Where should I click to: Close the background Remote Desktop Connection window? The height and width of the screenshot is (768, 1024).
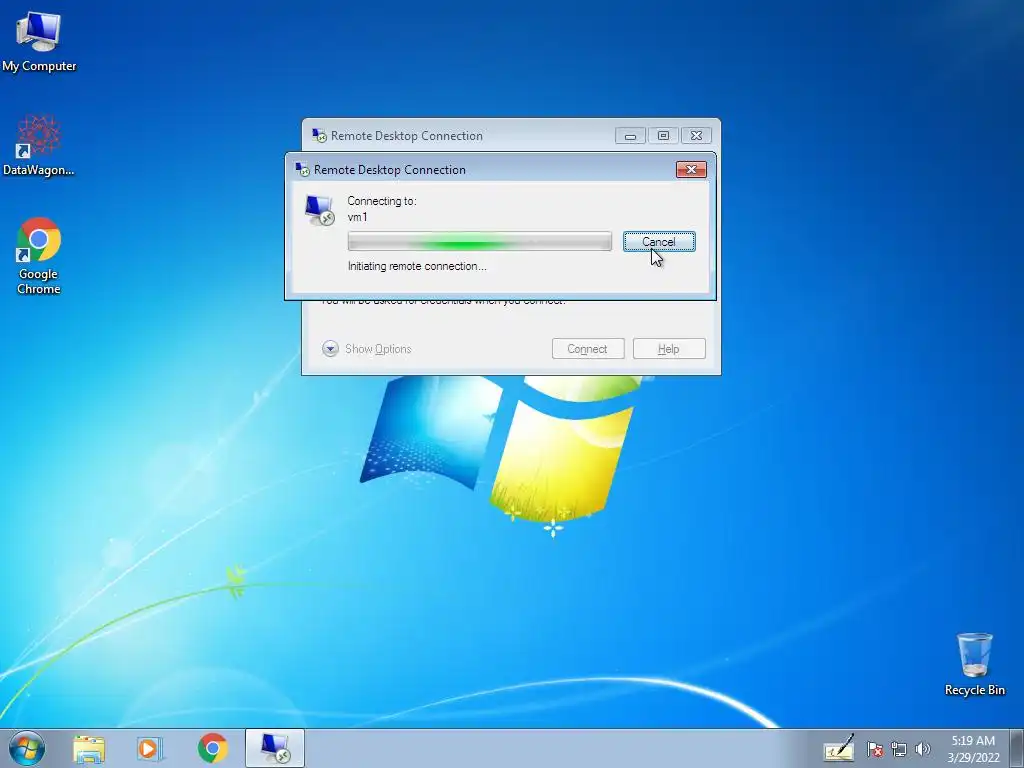click(x=696, y=136)
